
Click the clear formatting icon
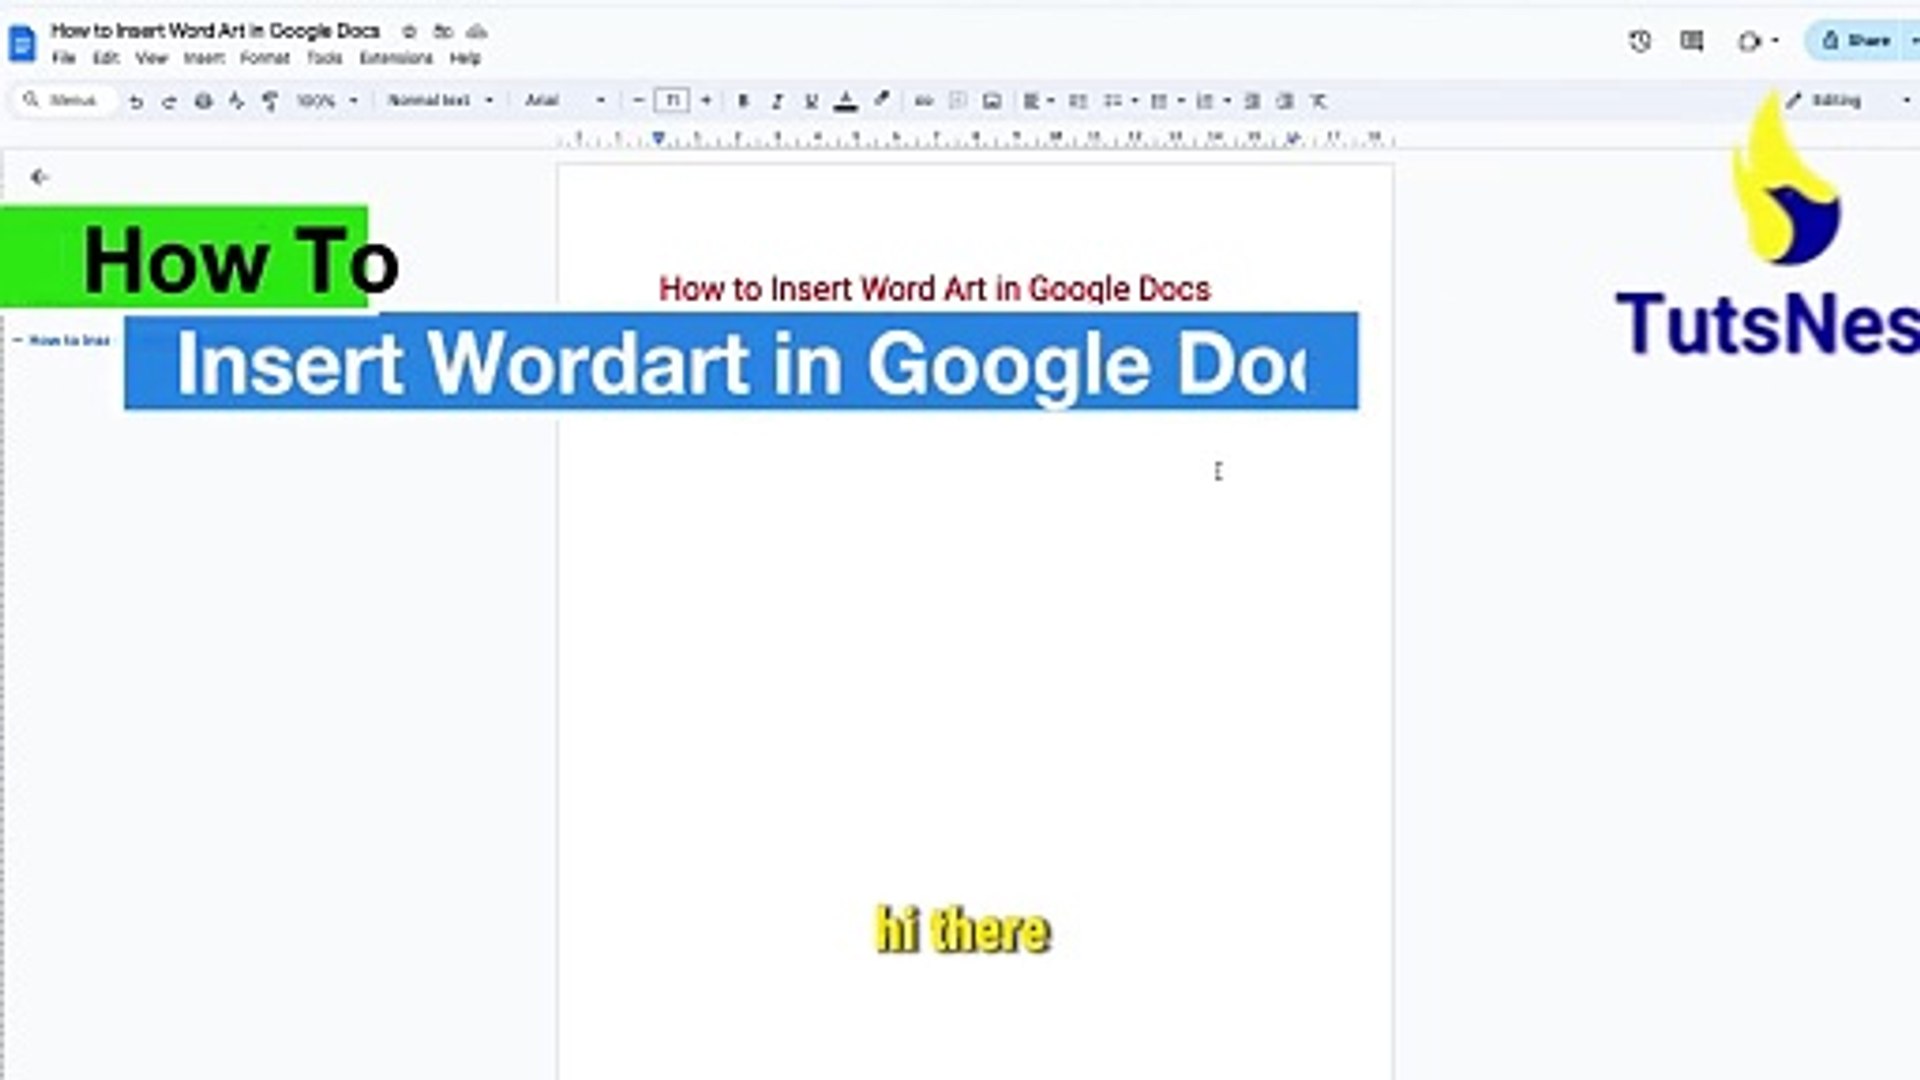tap(1319, 101)
